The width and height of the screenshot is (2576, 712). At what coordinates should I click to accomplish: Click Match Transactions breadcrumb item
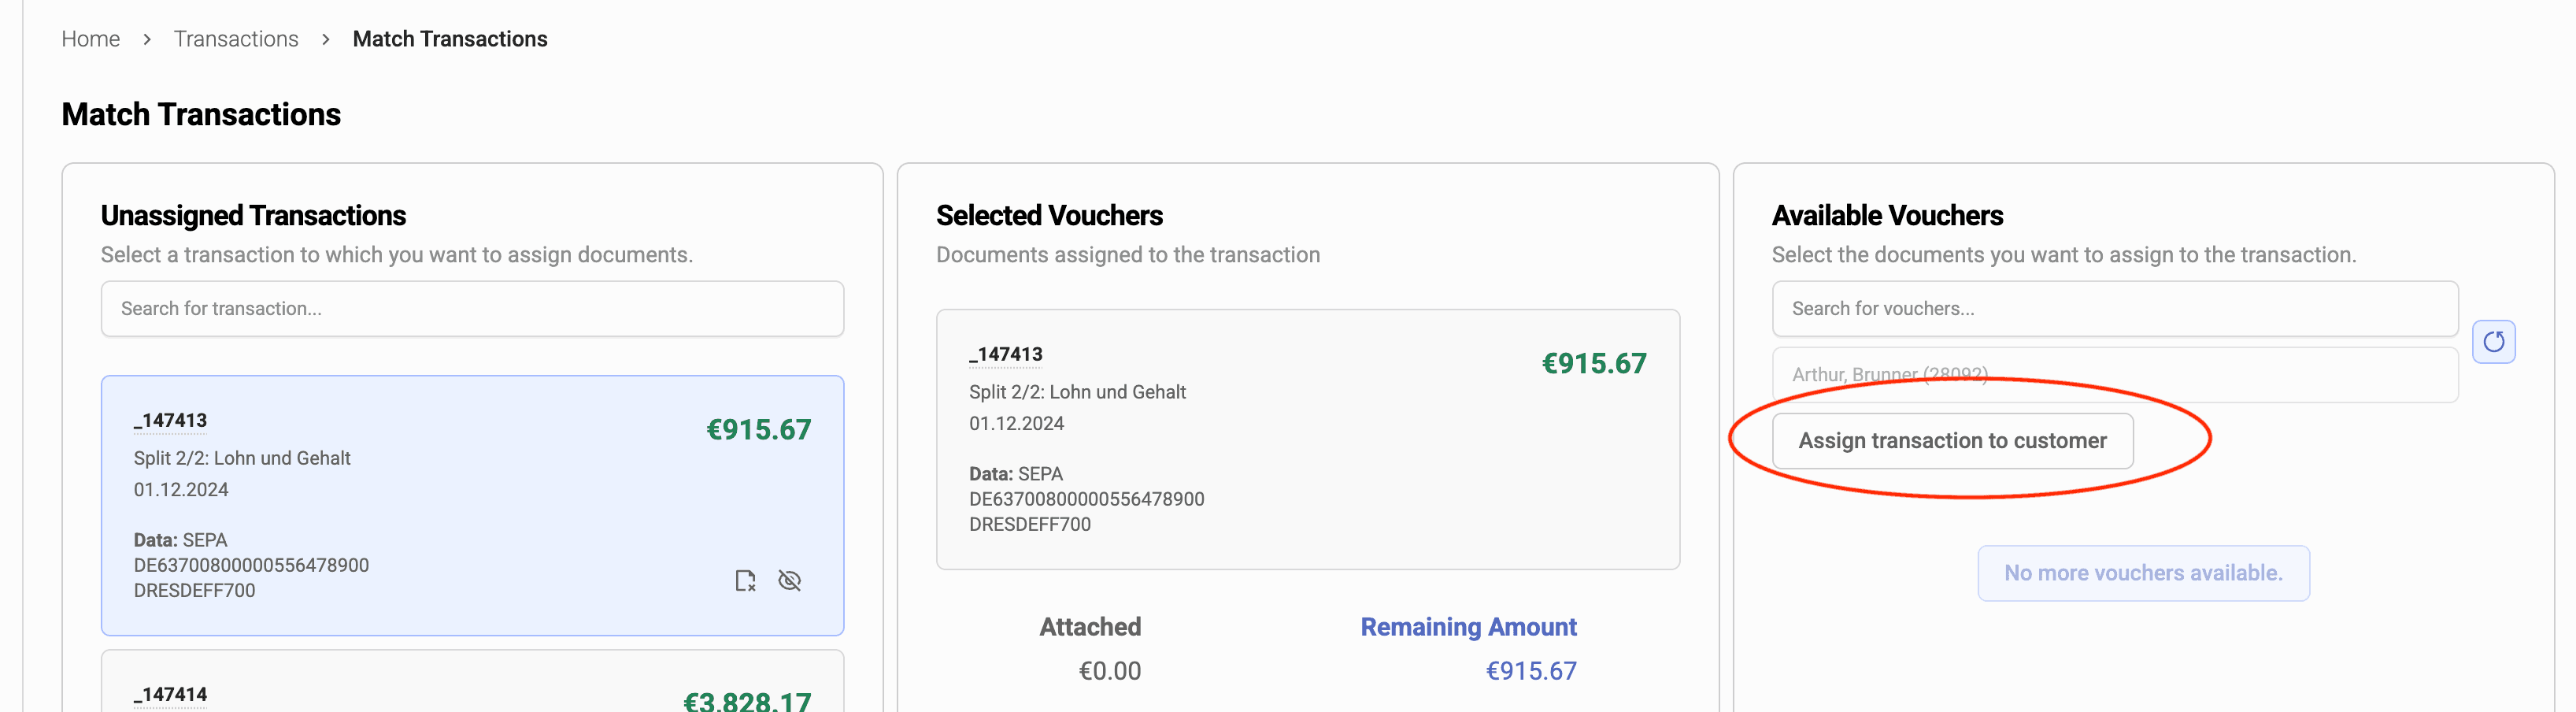[449, 39]
